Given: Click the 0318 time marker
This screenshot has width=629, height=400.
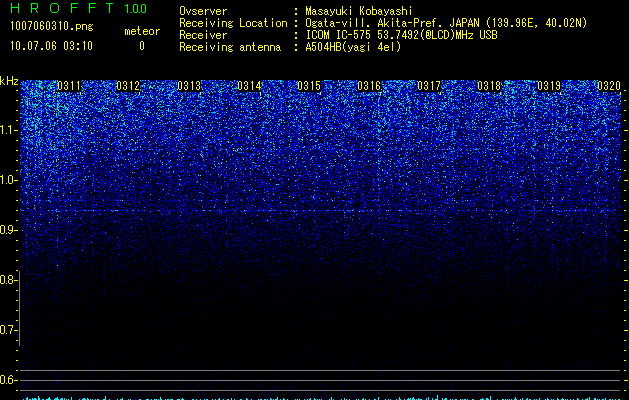Looking at the screenshot, I should pyautogui.click(x=489, y=86).
